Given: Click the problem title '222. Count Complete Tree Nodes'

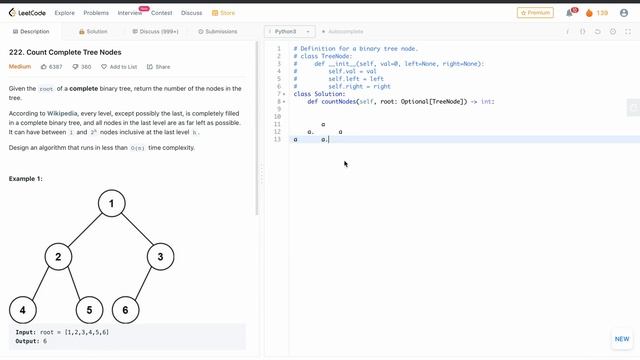Looking at the screenshot, I should 65,52.
